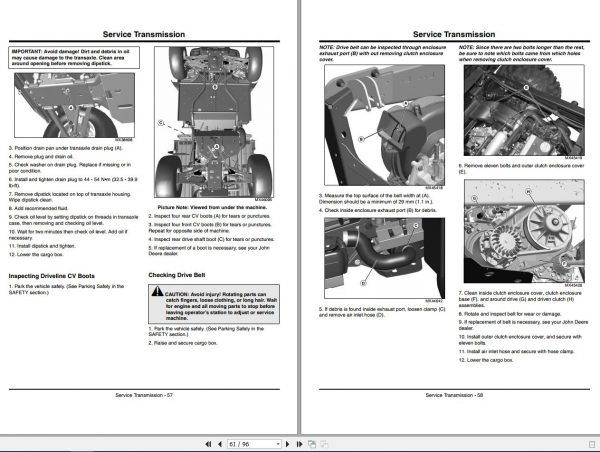Click the 'Service Transmission - 58' footer text
The height and width of the screenshot is (452, 600).
tap(454, 395)
